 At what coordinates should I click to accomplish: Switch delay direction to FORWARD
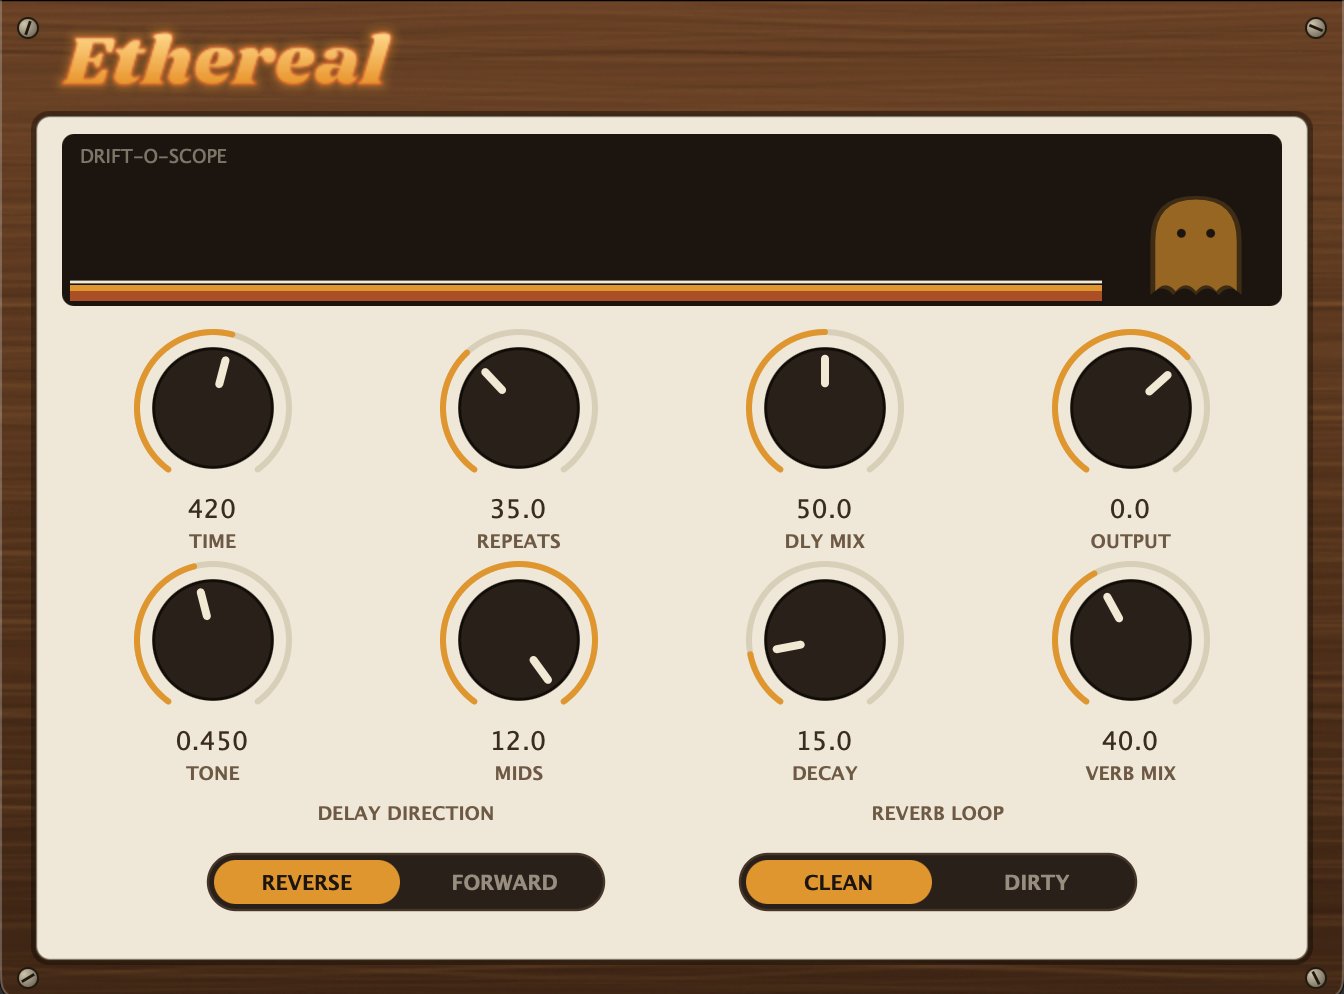tap(504, 882)
